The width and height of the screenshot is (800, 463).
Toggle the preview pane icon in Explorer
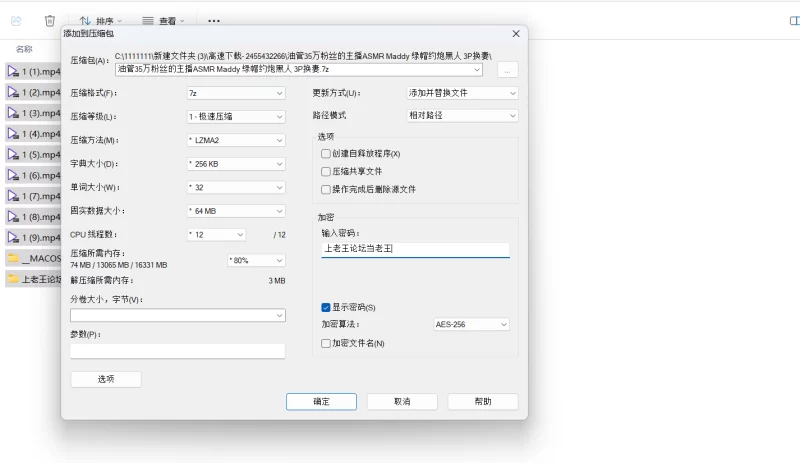point(794,21)
